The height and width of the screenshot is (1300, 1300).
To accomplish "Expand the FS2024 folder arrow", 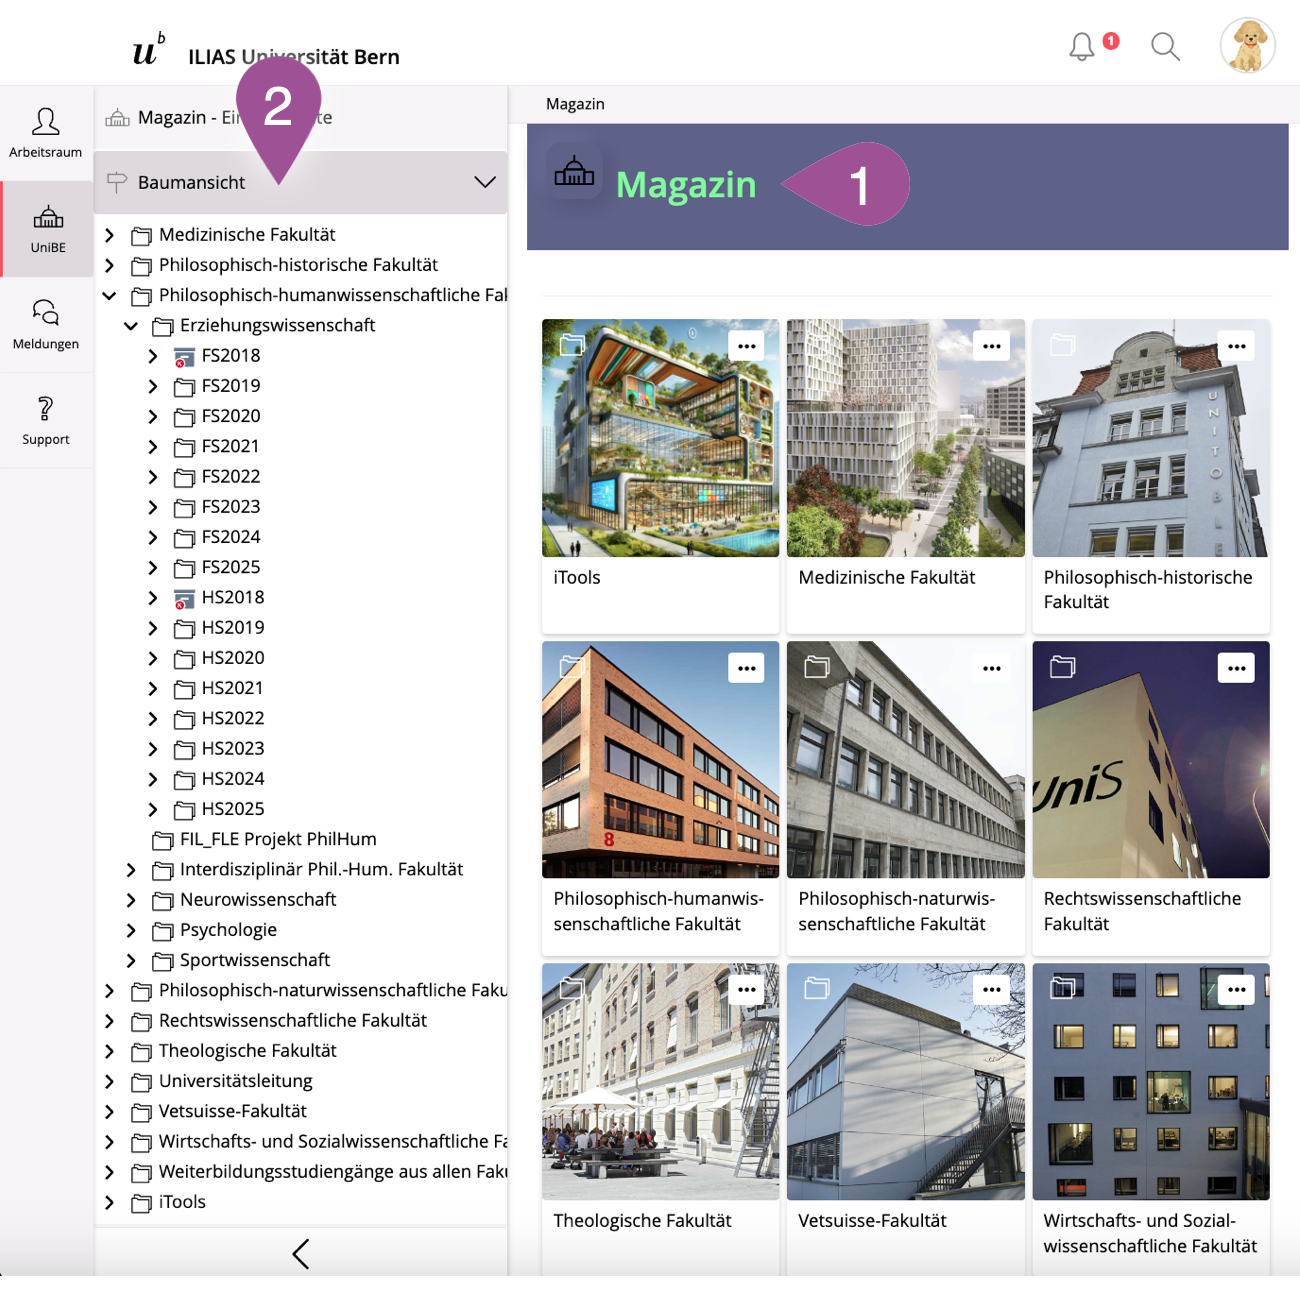I will [153, 537].
